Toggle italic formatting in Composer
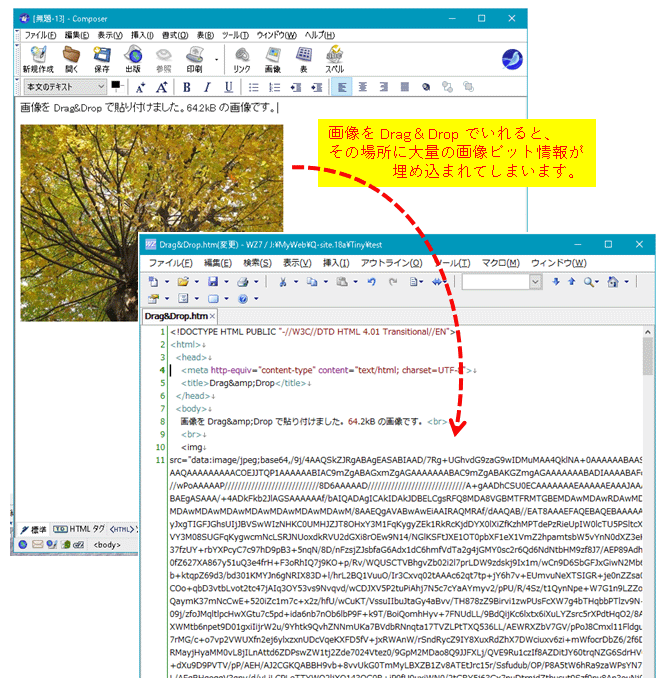Screen dimensions: 666x678 [x=207, y=87]
